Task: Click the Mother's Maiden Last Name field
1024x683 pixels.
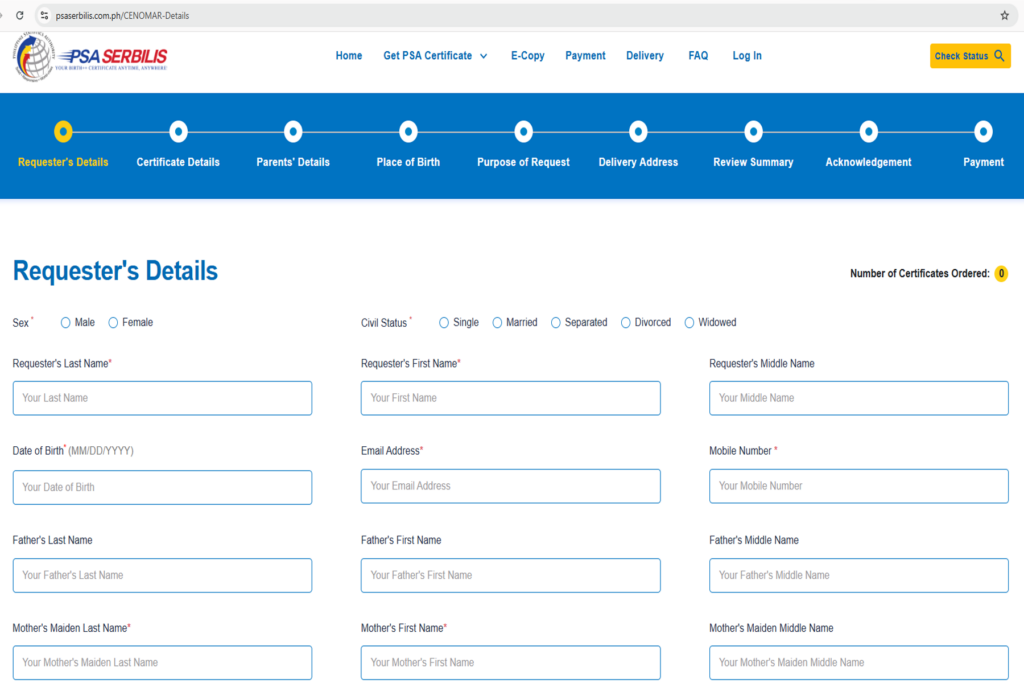Action: (163, 663)
